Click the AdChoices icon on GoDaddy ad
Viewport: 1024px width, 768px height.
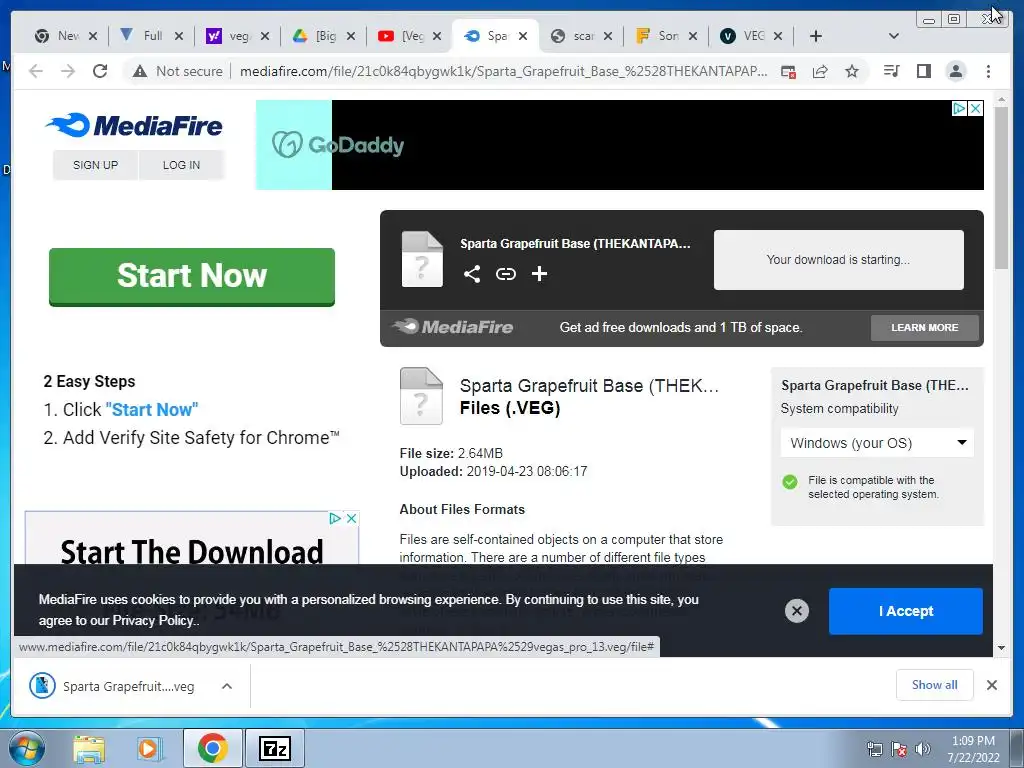pyautogui.click(x=959, y=108)
